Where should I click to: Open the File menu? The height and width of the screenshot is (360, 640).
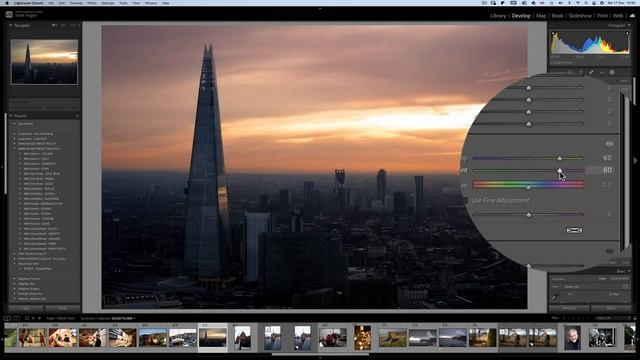click(51, 3)
